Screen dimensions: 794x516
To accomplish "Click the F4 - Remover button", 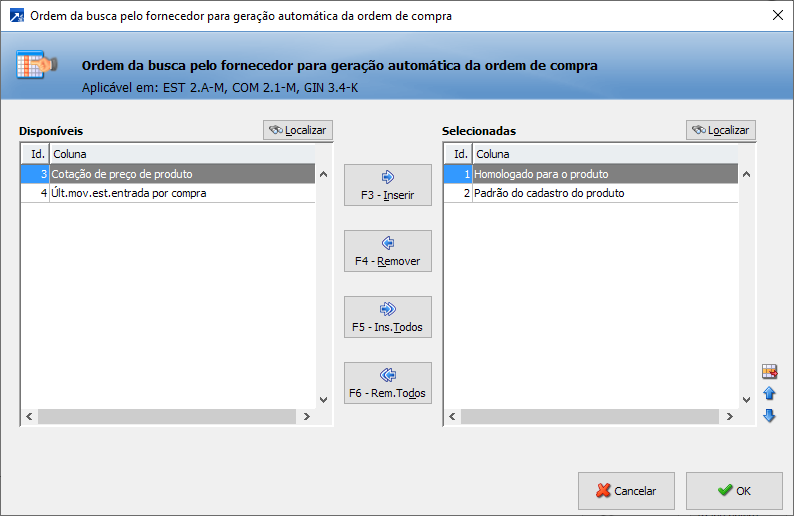I will [388, 251].
